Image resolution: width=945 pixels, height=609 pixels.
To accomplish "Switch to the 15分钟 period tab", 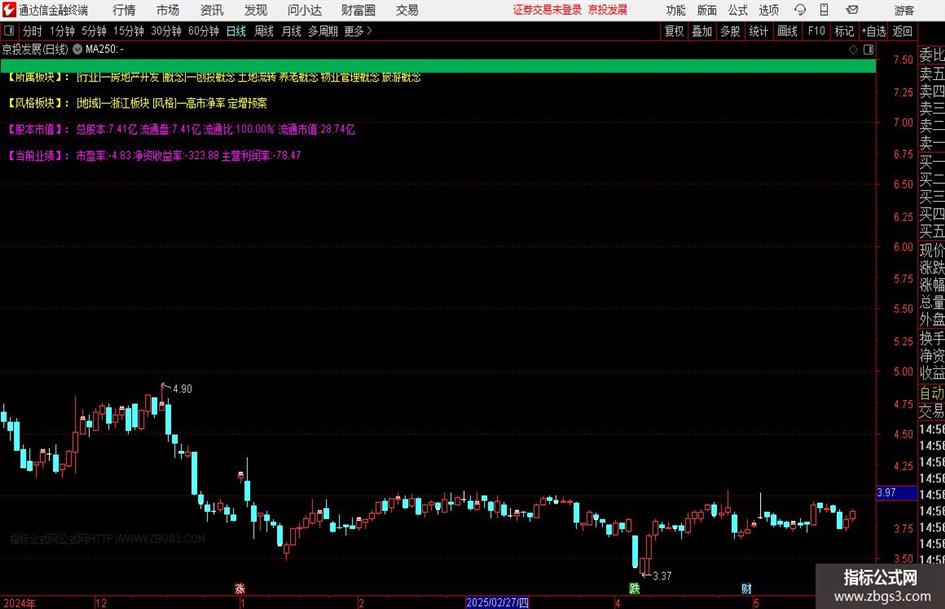I will click(x=128, y=31).
